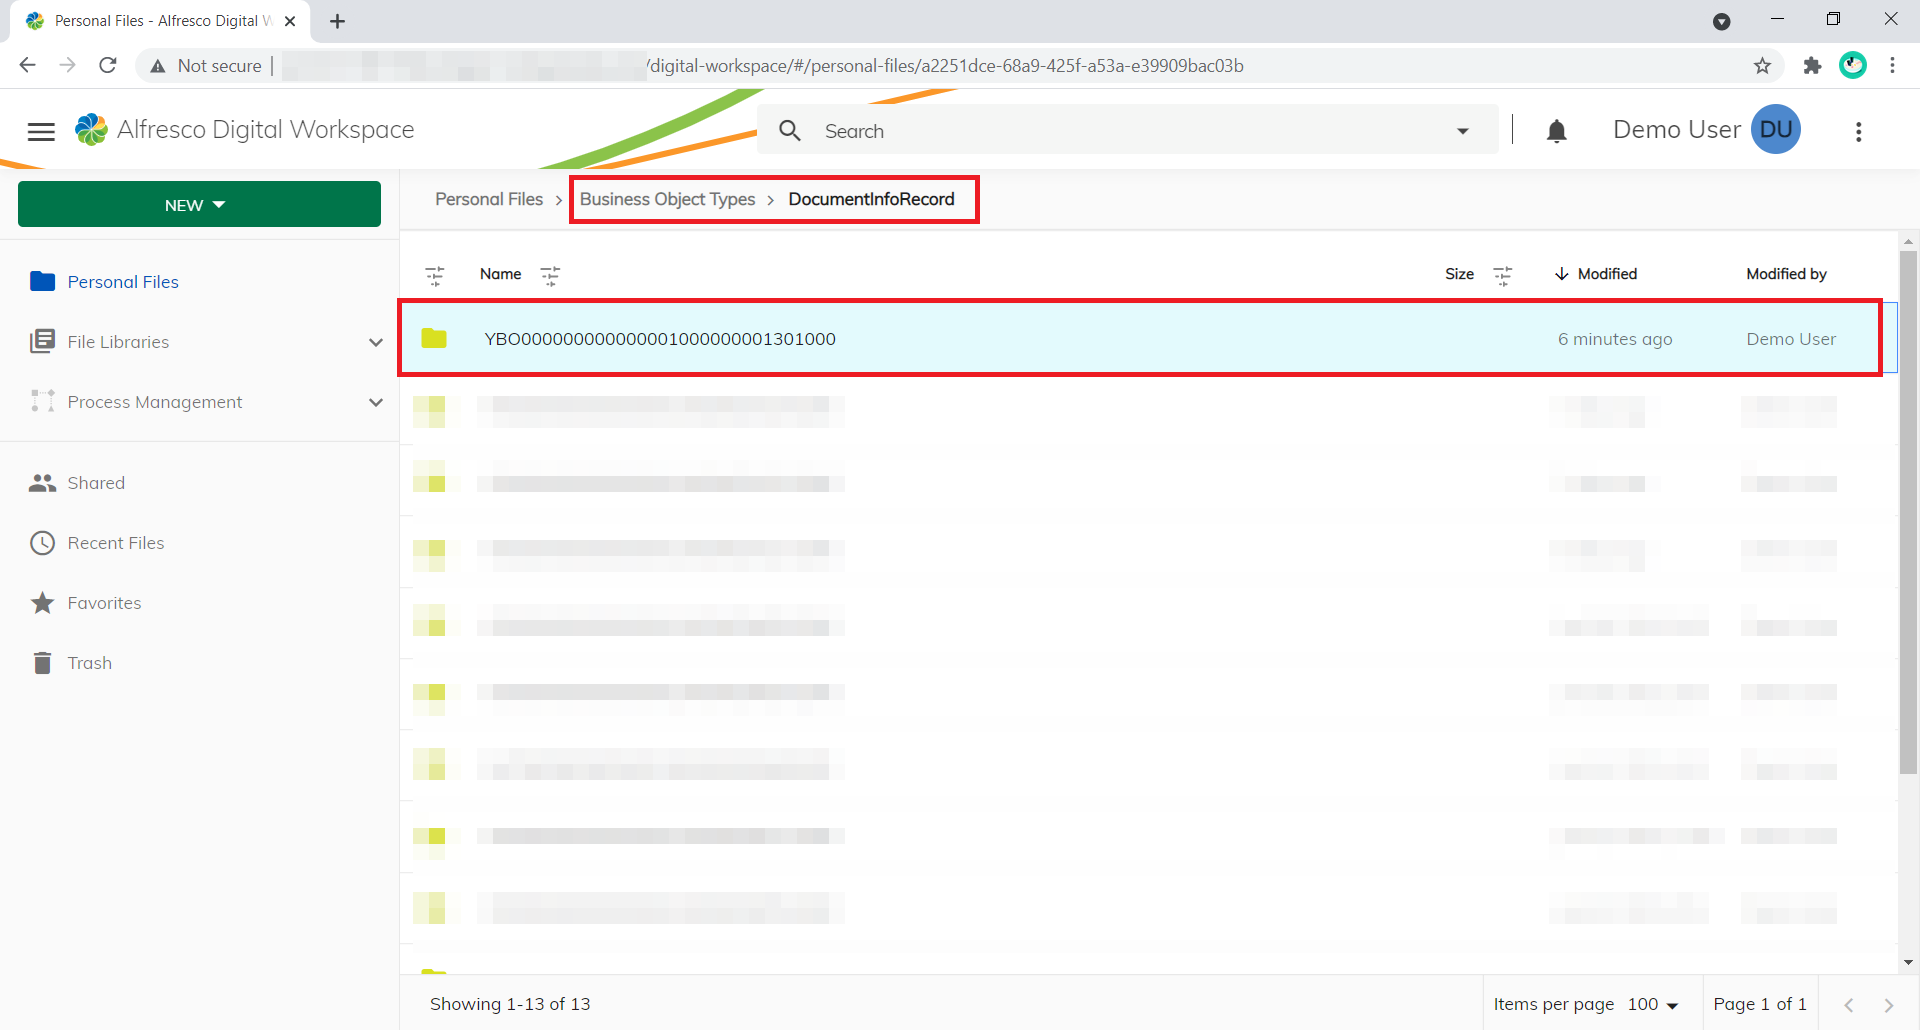Open browser extensions puzzle icon
This screenshot has height=1030, width=1920.
[1812, 66]
